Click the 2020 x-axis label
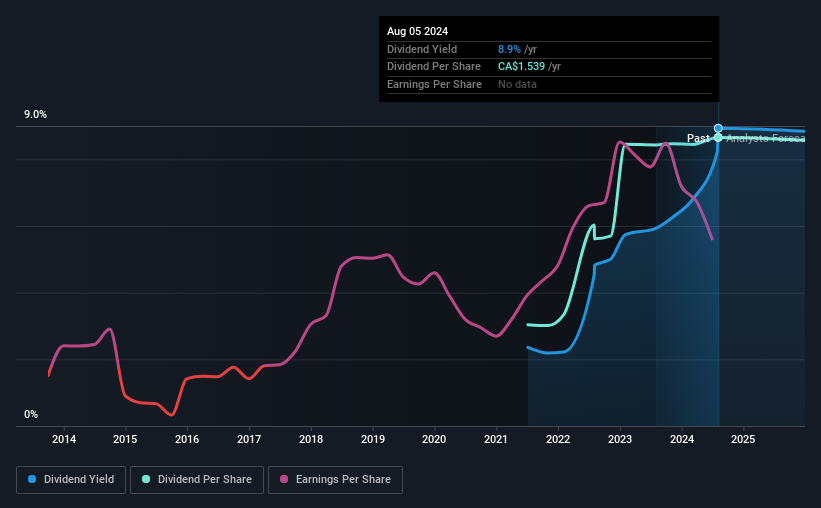Image resolution: width=821 pixels, height=508 pixels. 434,439
